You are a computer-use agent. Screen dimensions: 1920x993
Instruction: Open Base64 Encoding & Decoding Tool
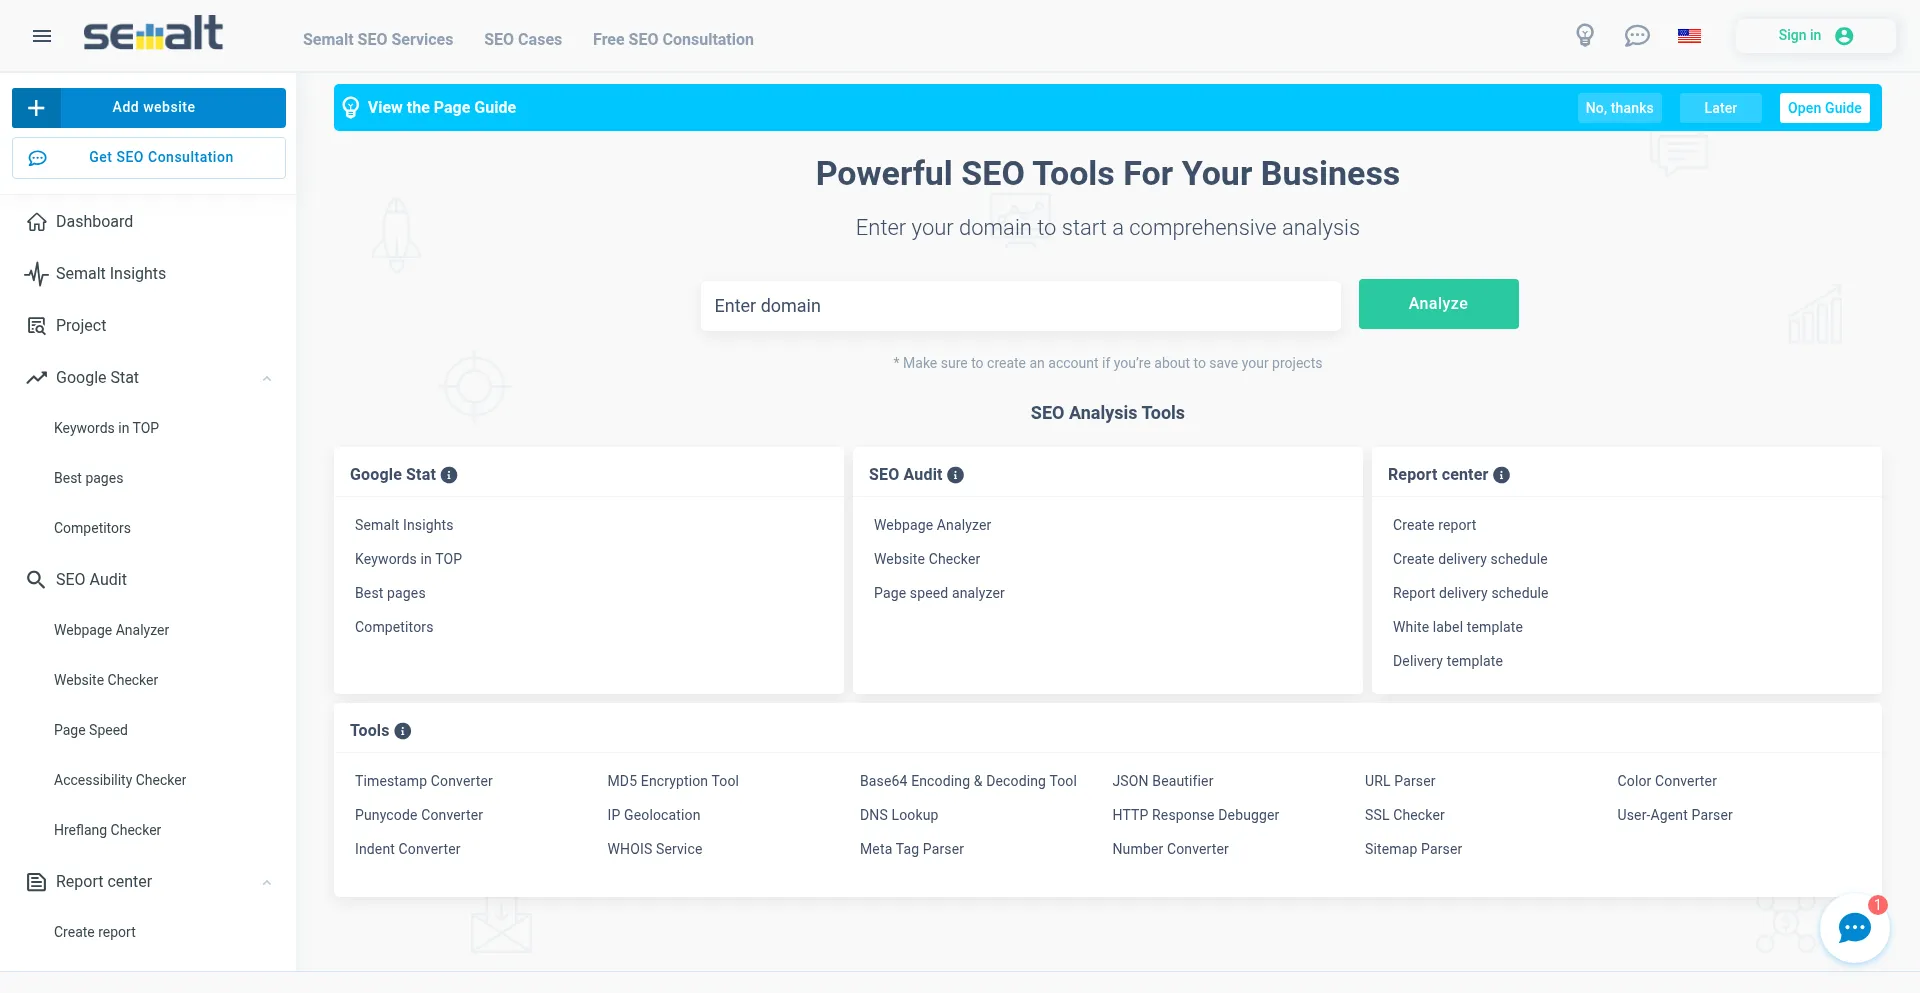click(x=968, y=781)
